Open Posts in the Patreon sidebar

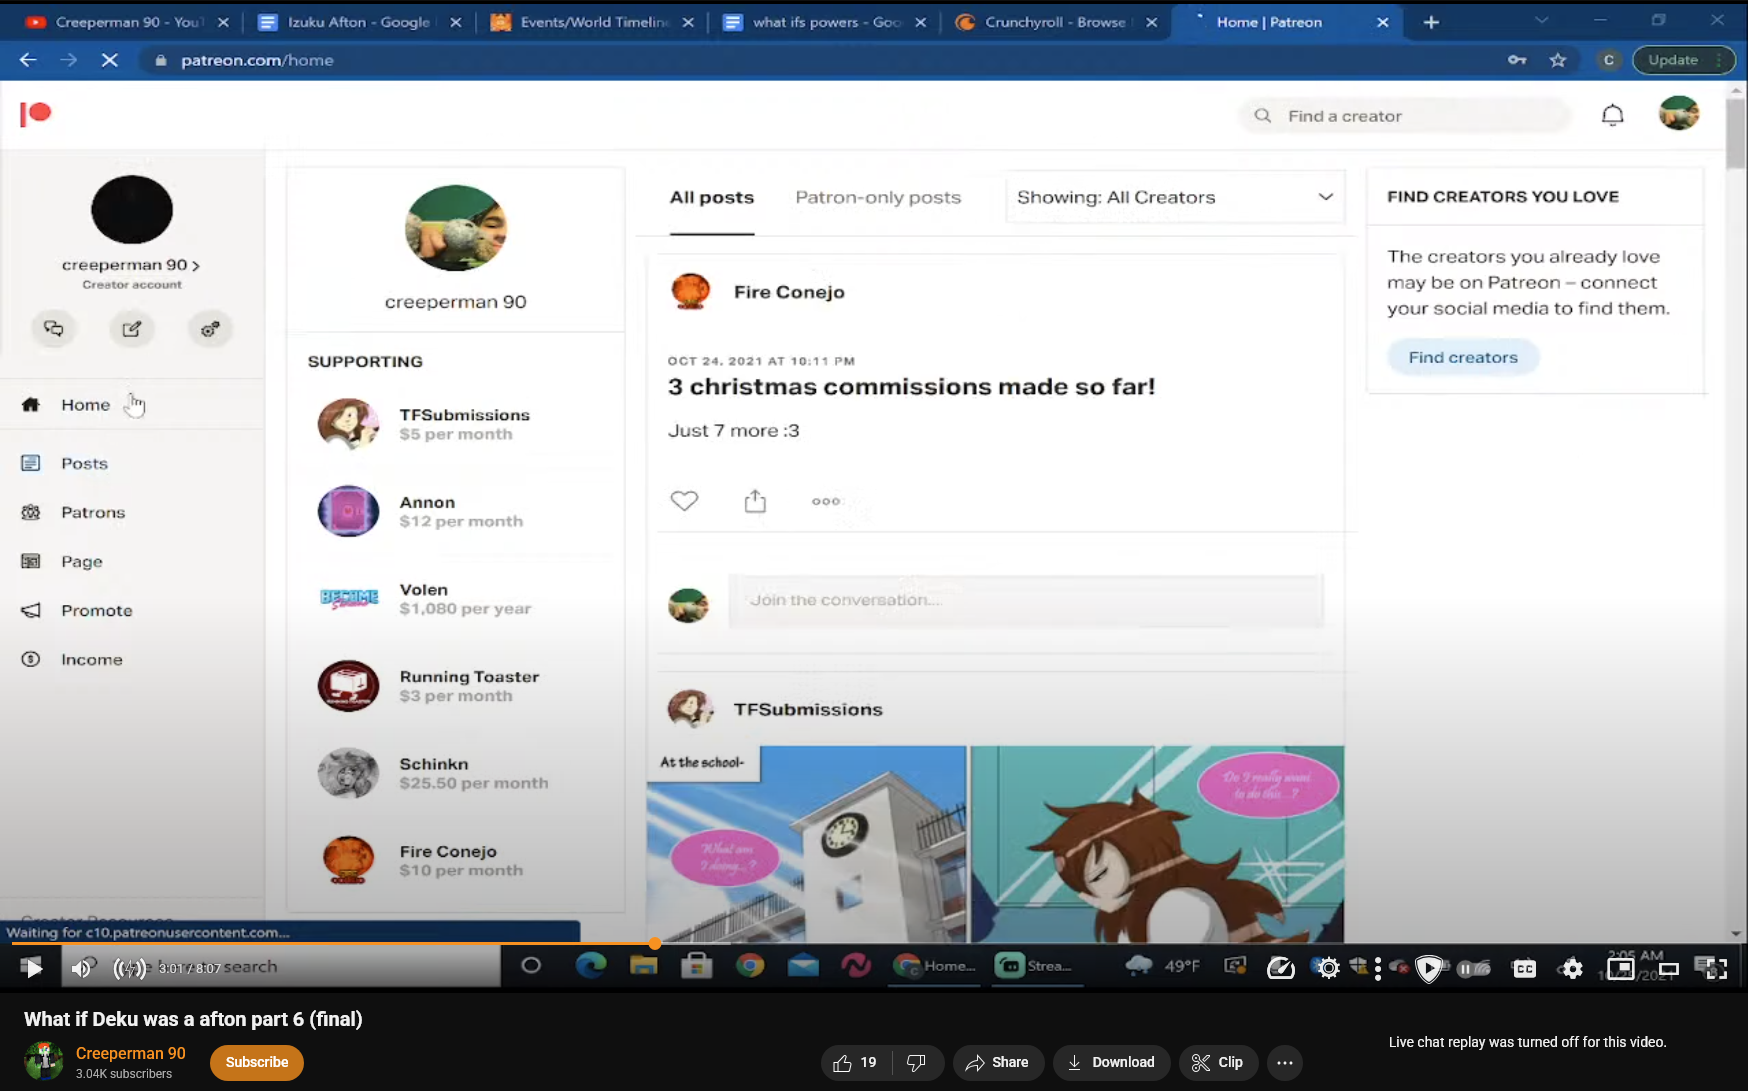pos(84,464)
